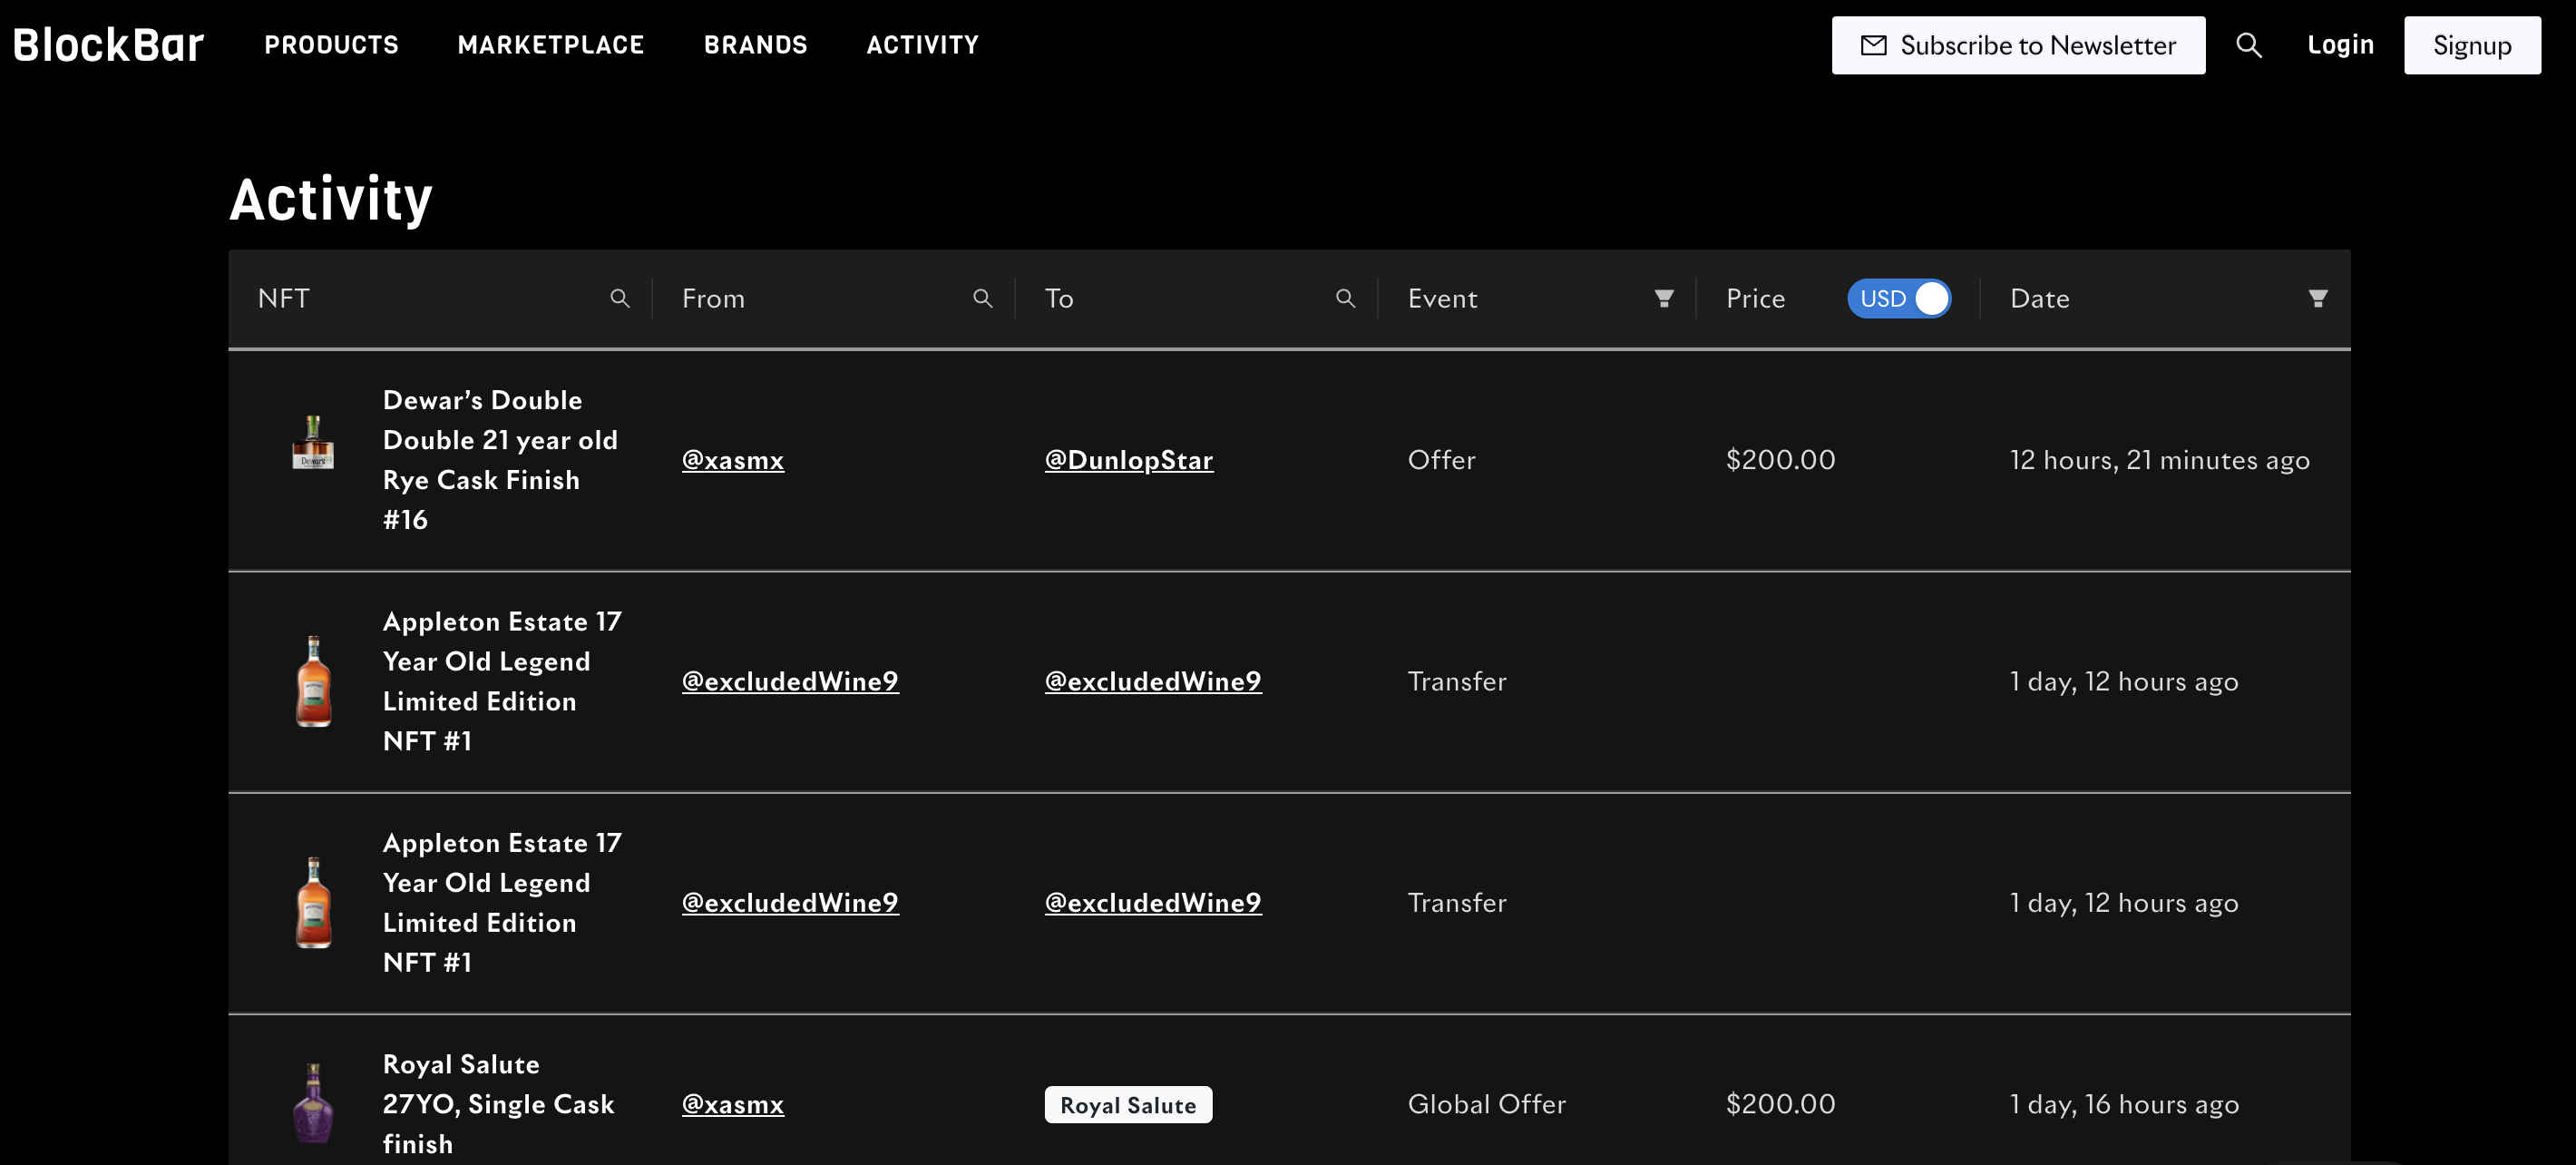2576x1165 pixels.
Task: Open the Products menu
Action: pos(331,45)
